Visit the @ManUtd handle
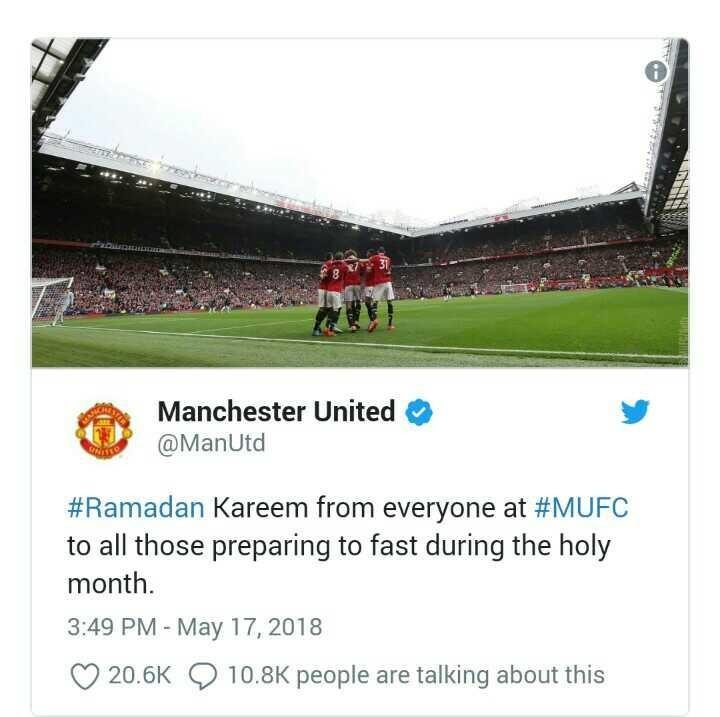Image resolution: width=720 pixels, height=717 pixels. 211,443
